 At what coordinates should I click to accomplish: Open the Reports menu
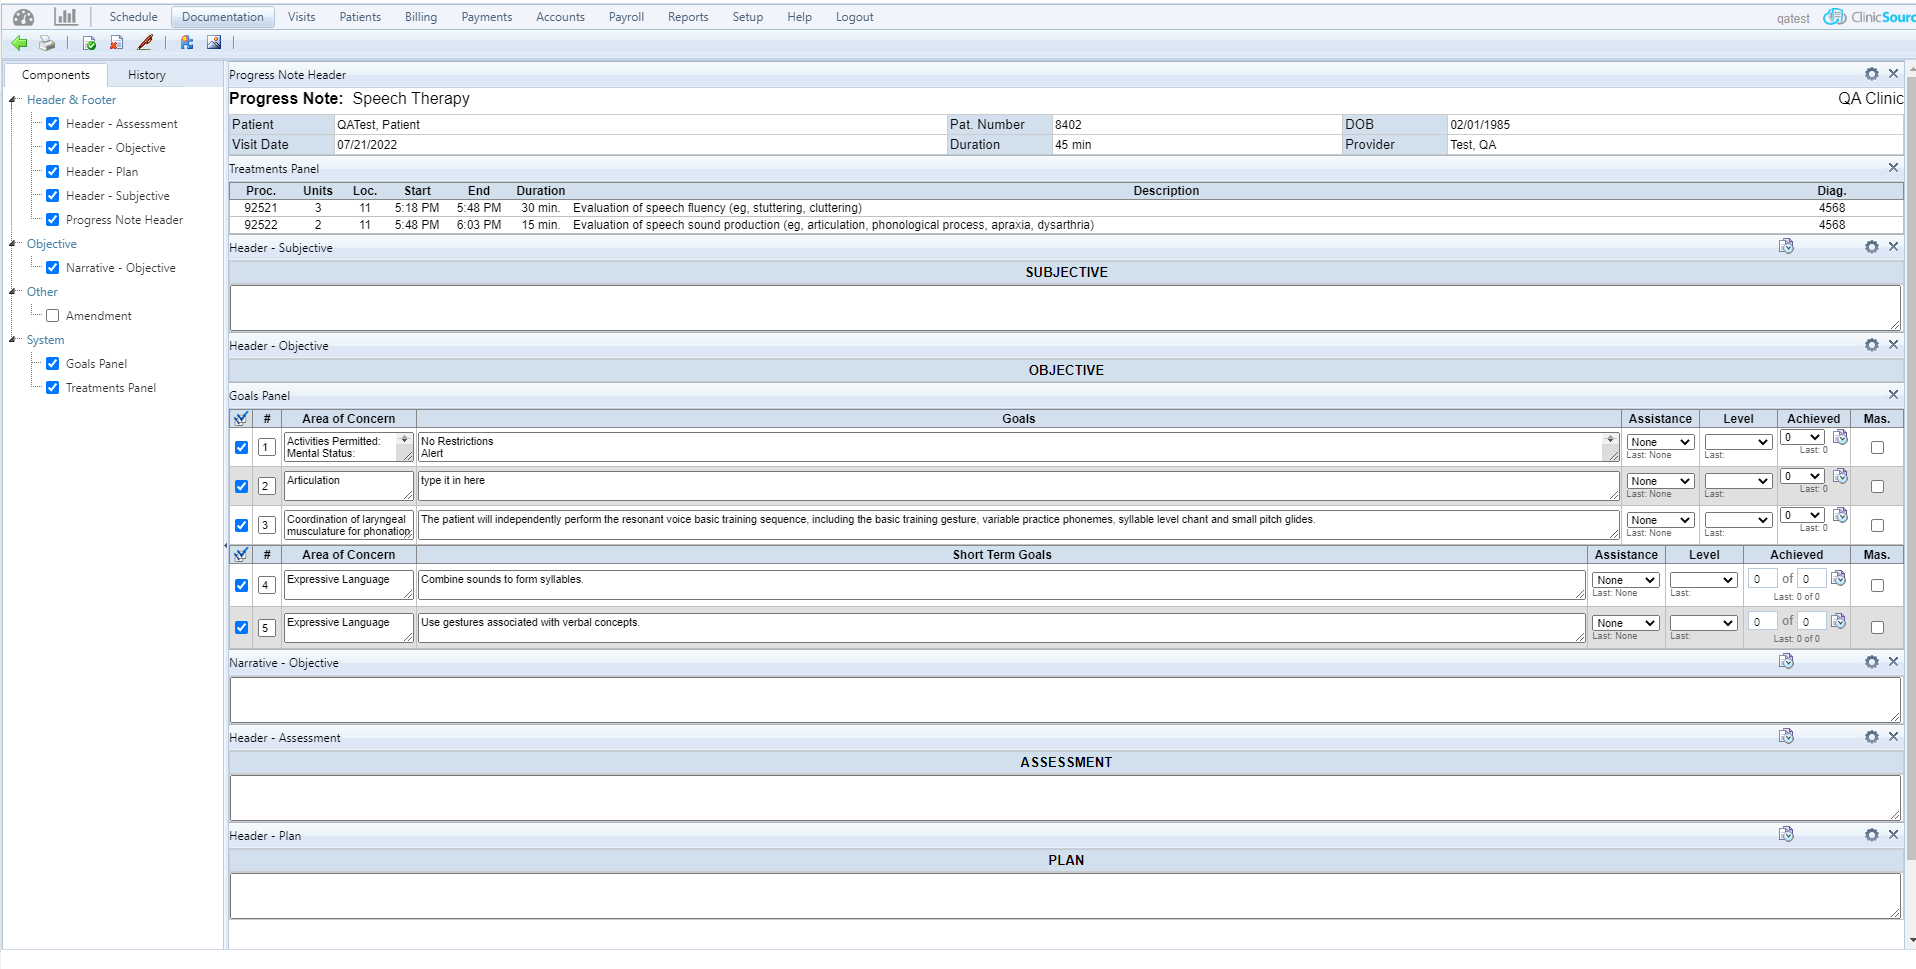[x=688, y=17]
